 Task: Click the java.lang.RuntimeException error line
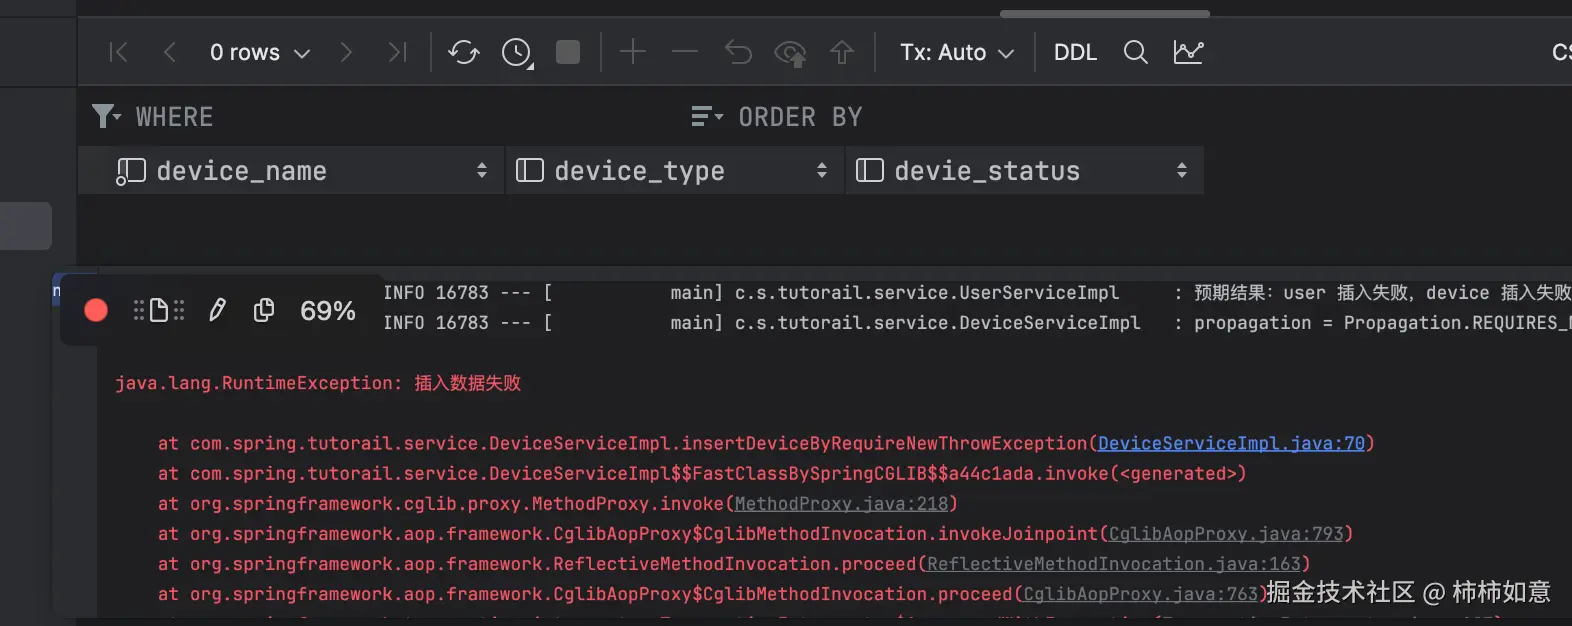[318, 383]
